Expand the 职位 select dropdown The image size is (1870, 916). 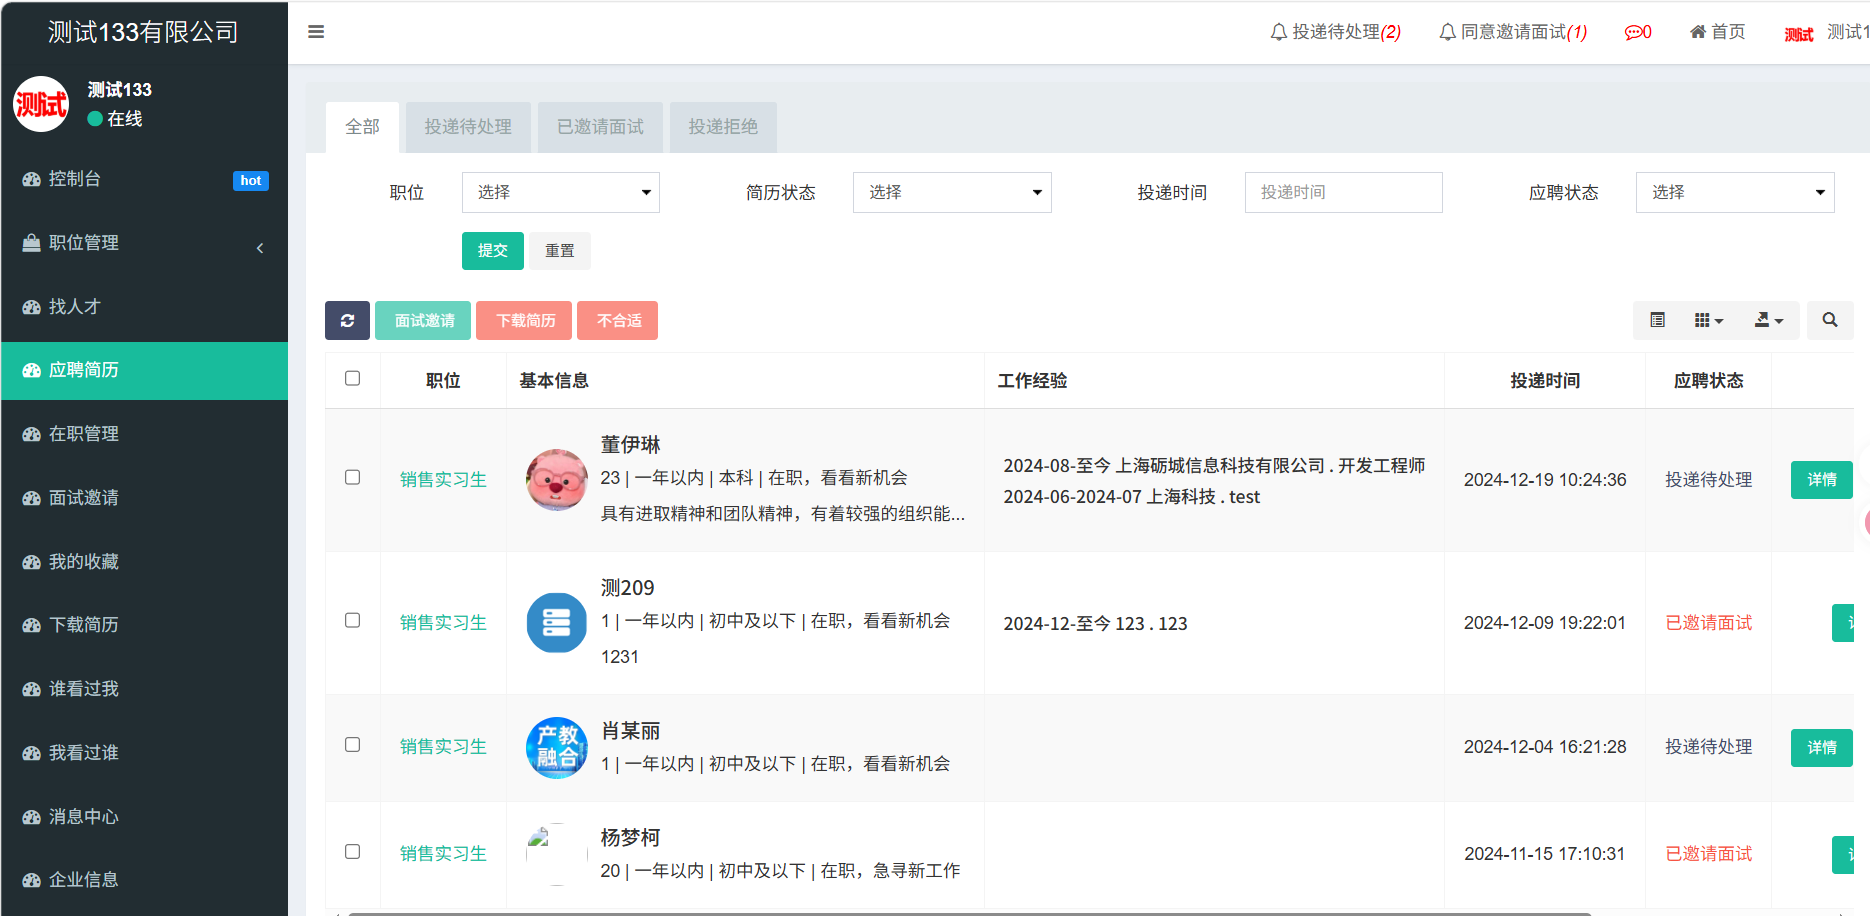[560, 193]
